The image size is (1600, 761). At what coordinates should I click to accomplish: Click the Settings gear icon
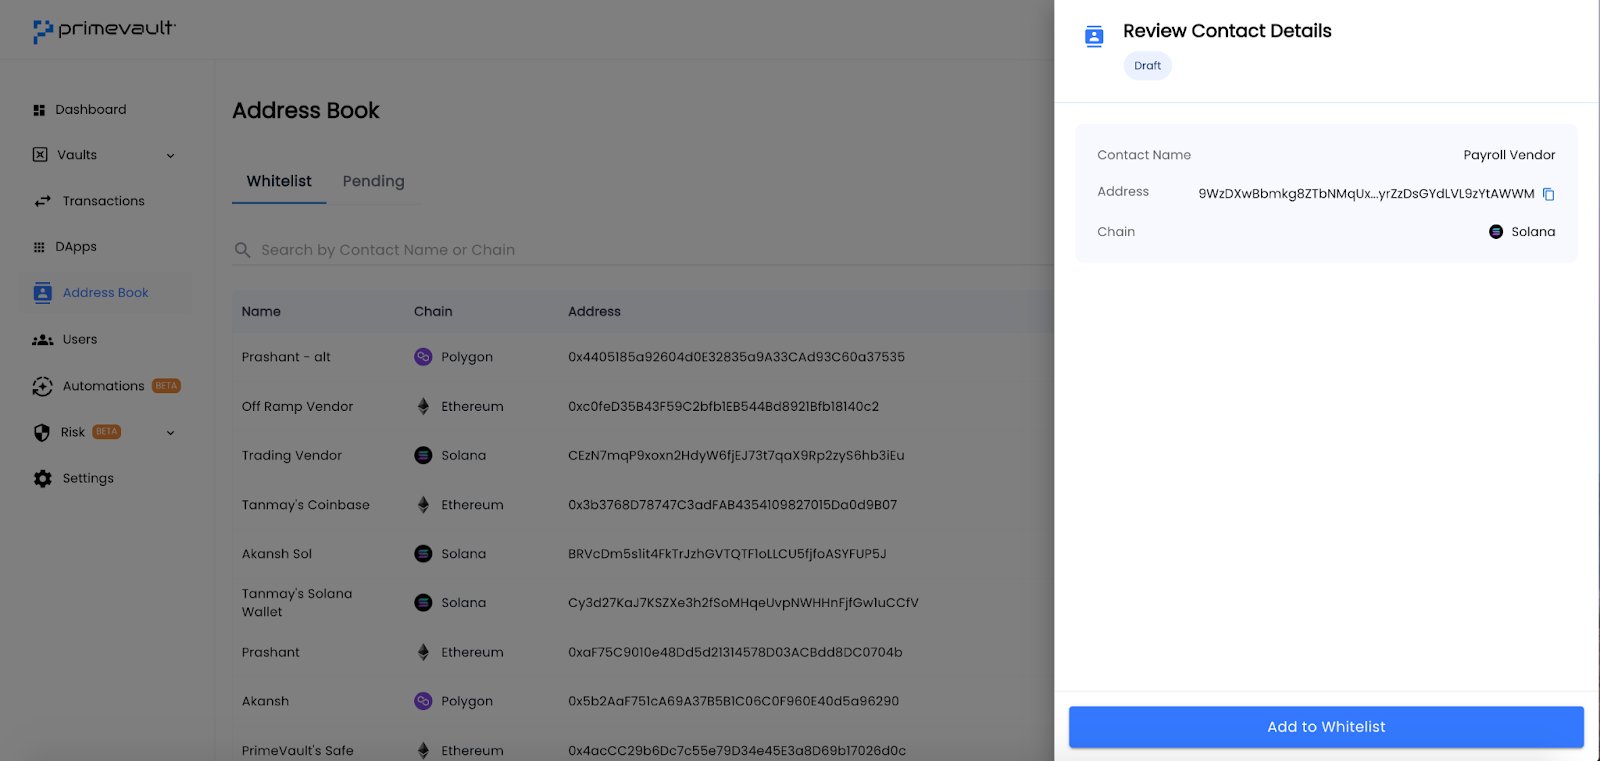[42, 479]
